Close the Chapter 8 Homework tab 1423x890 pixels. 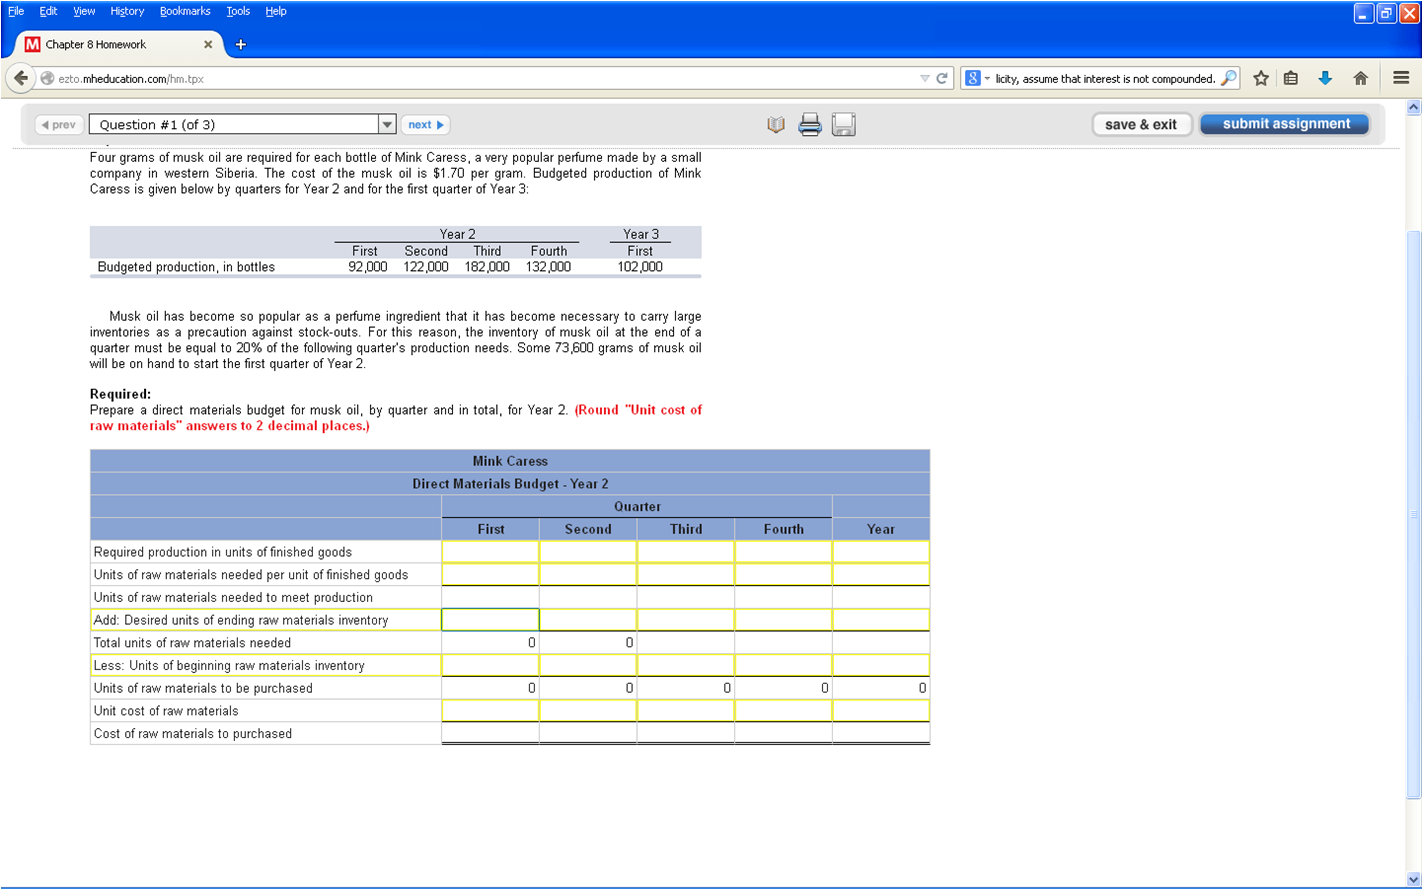tap(208, 44)
